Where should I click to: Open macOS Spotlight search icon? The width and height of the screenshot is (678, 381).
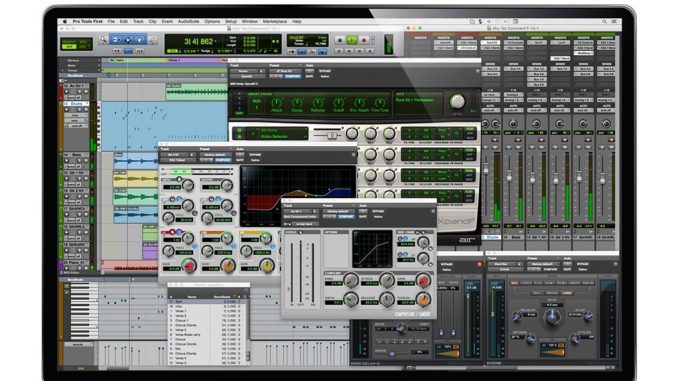click(x=604, y=21)
